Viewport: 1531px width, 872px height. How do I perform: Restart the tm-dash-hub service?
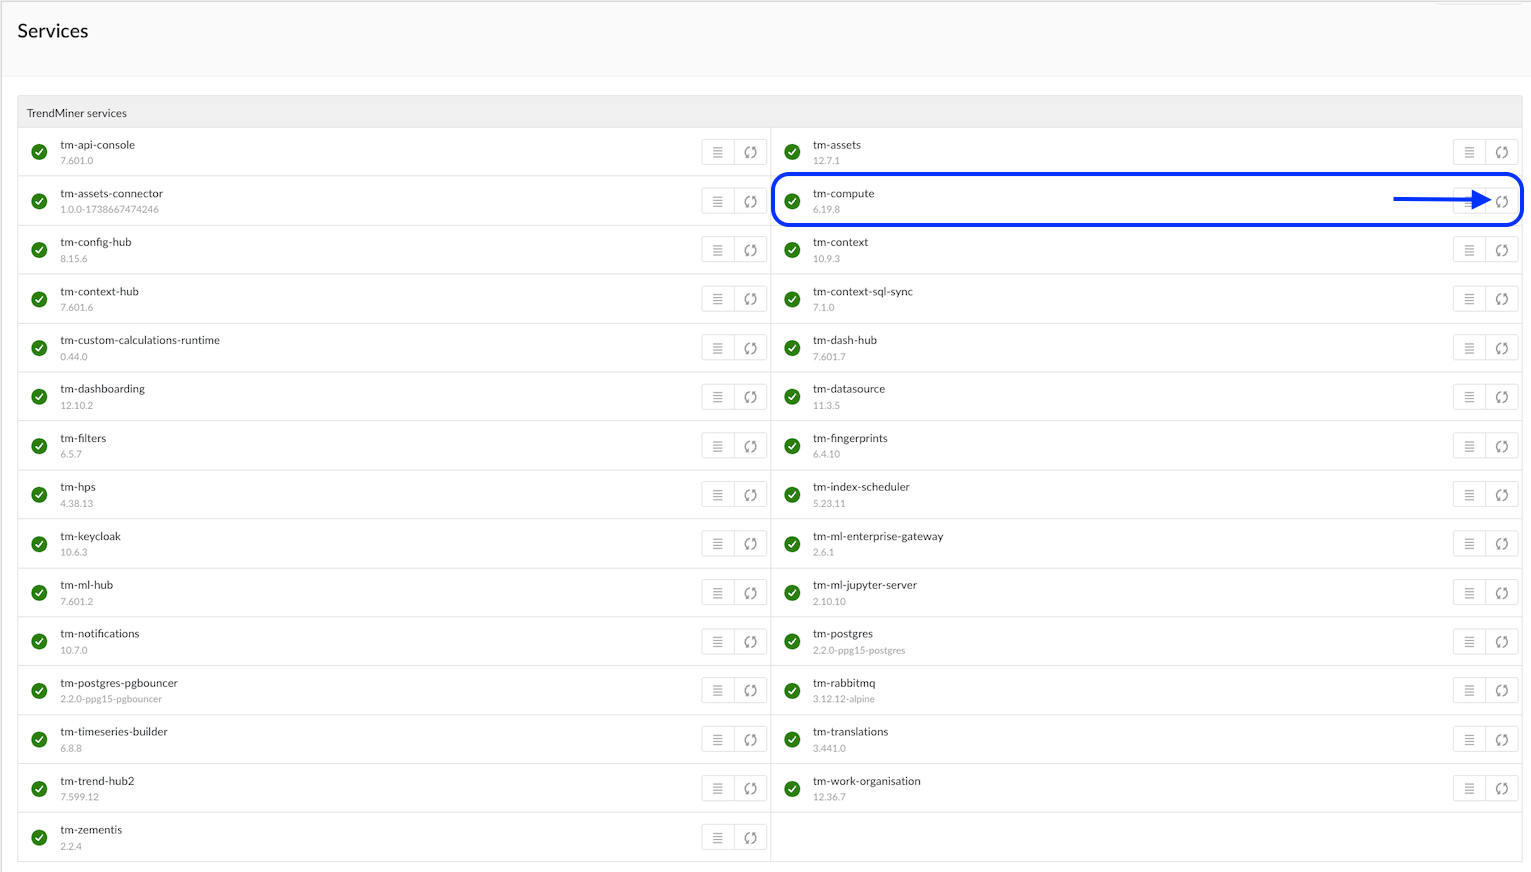pyautogui.click(x=1502, y=348)
